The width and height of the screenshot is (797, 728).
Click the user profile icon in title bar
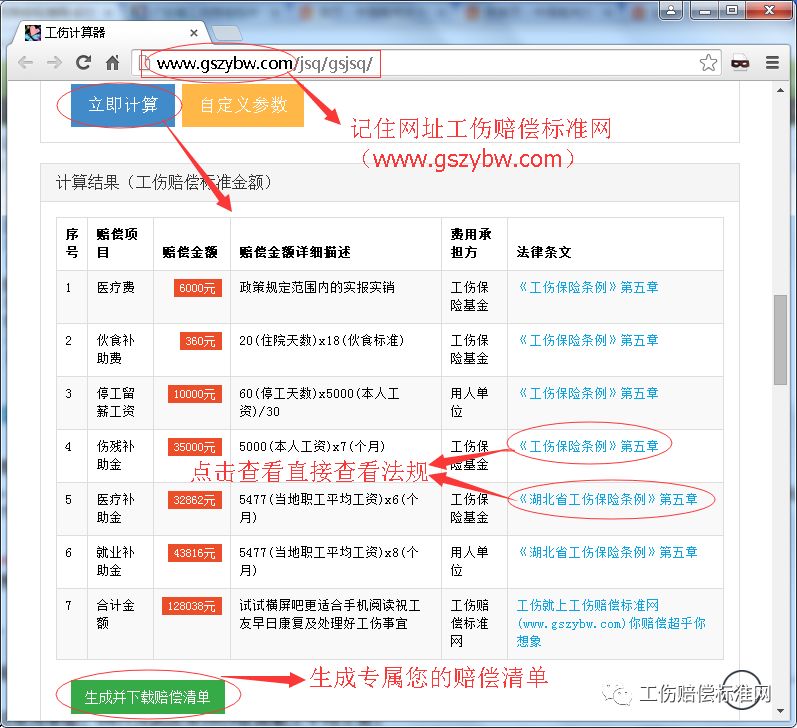671,10
